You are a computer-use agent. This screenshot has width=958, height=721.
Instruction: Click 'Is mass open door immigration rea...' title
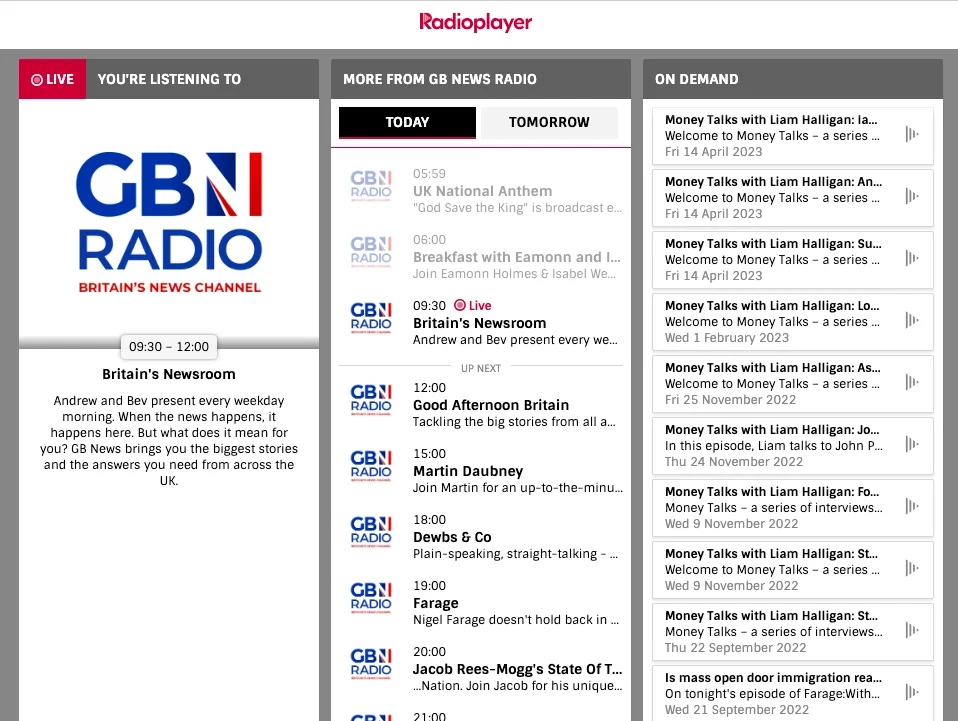pyautogui.click(x=773, y=678)
